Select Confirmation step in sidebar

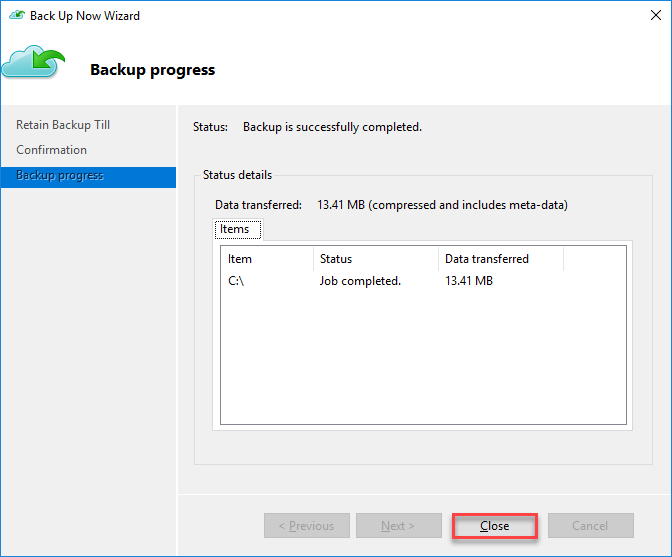pyautogui.click(x=51, y=150)
